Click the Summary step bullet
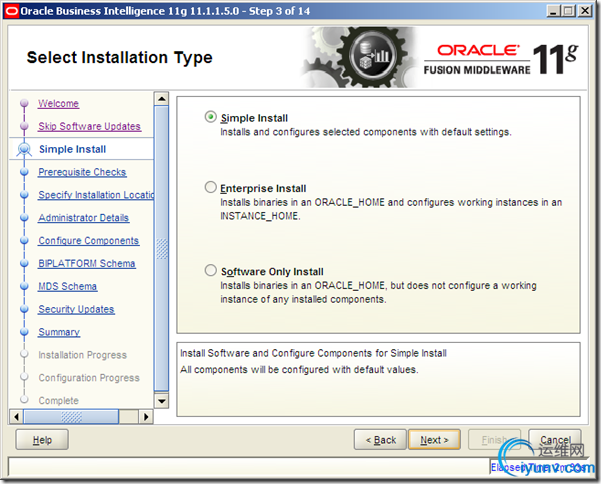 click(x=25, y=332)
